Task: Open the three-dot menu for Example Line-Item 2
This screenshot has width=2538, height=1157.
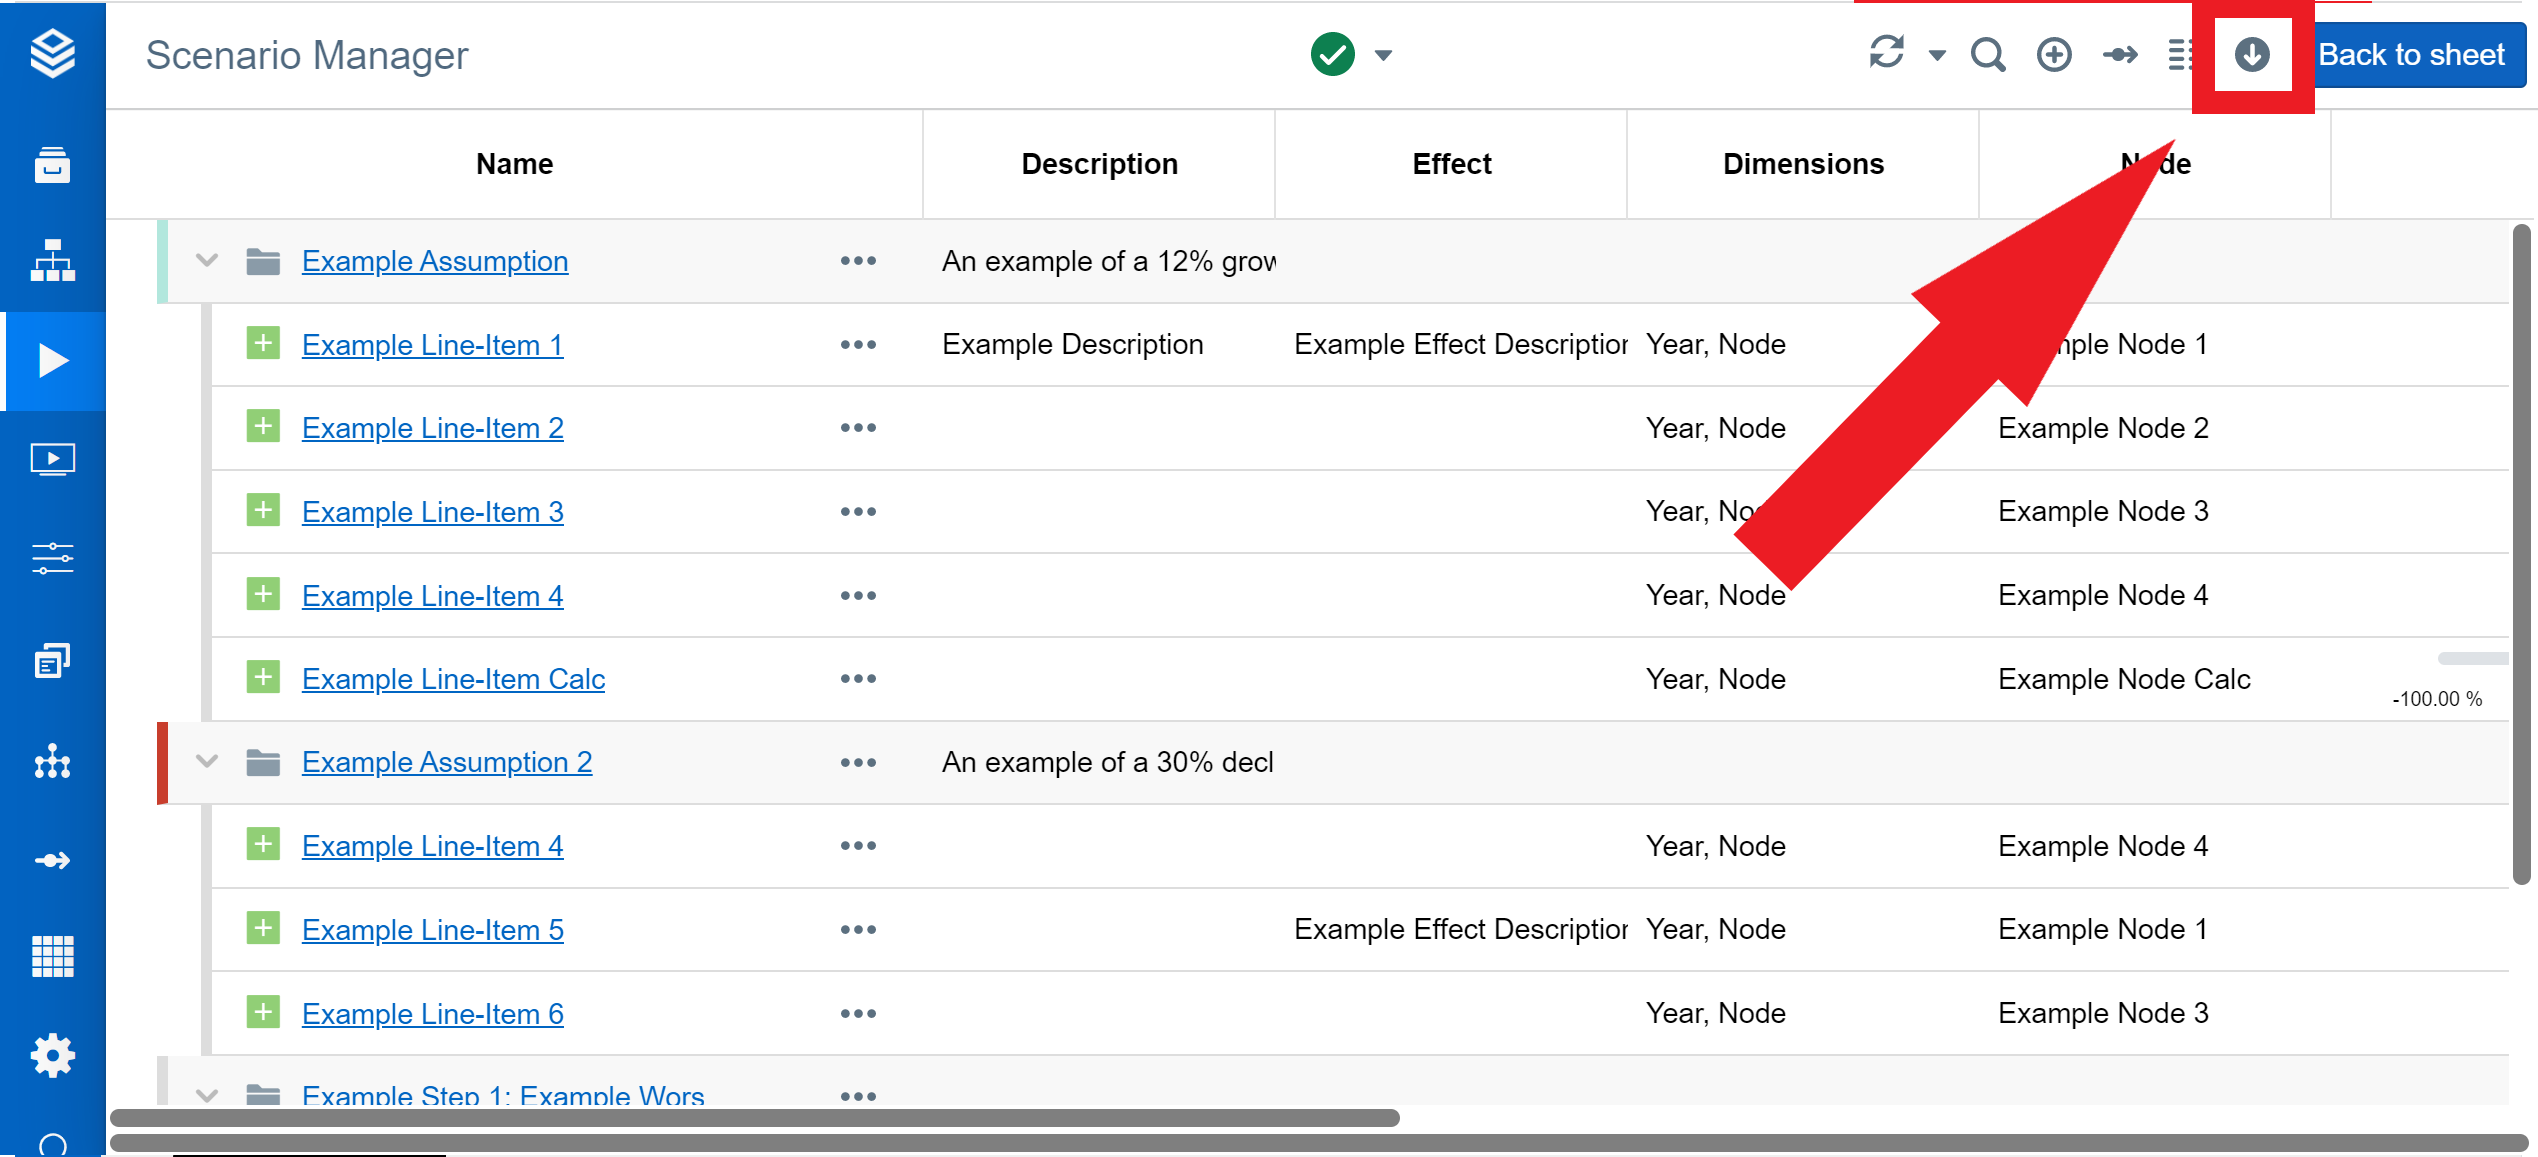Action: [x=858, y=428]
